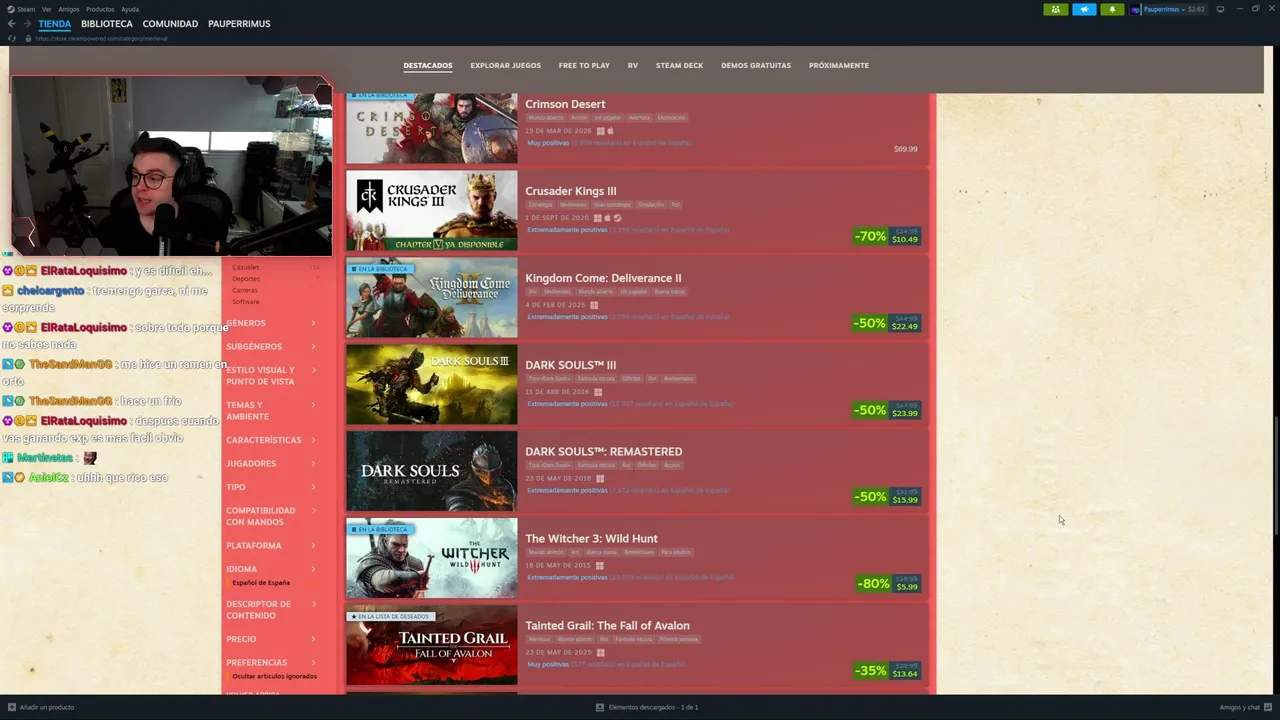1280x720 pixels.
Task: Click the Pauperrimus profile avatar
Action: tap(1136, 9)
